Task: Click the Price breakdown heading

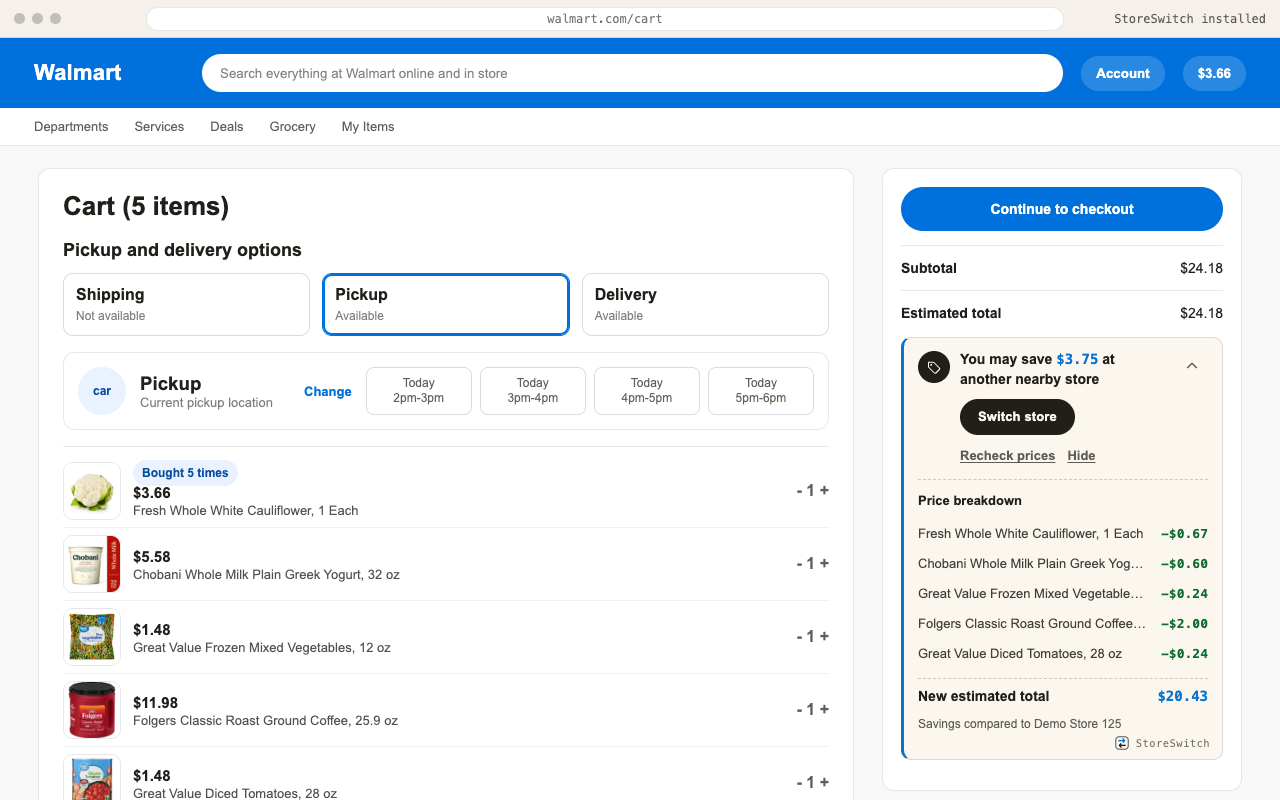Action: [x=970, y=500]
